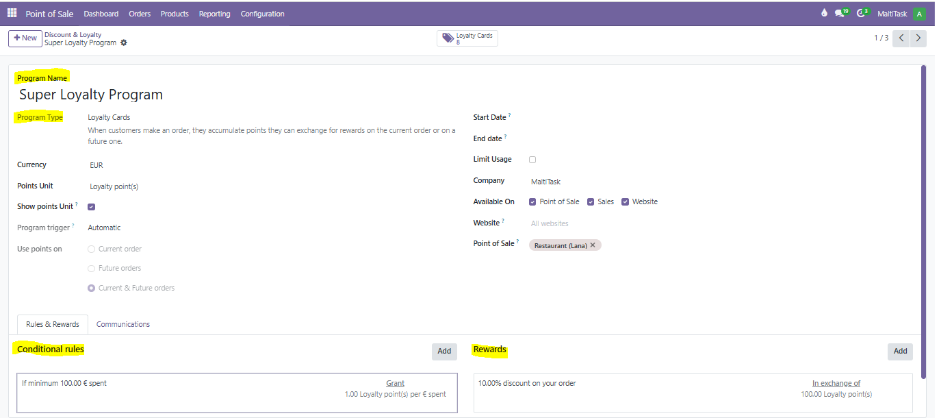Open the chat messages icon in top bar
This screenshot has width=936, height=418.
pyautogui.click(x=841, y=14)
